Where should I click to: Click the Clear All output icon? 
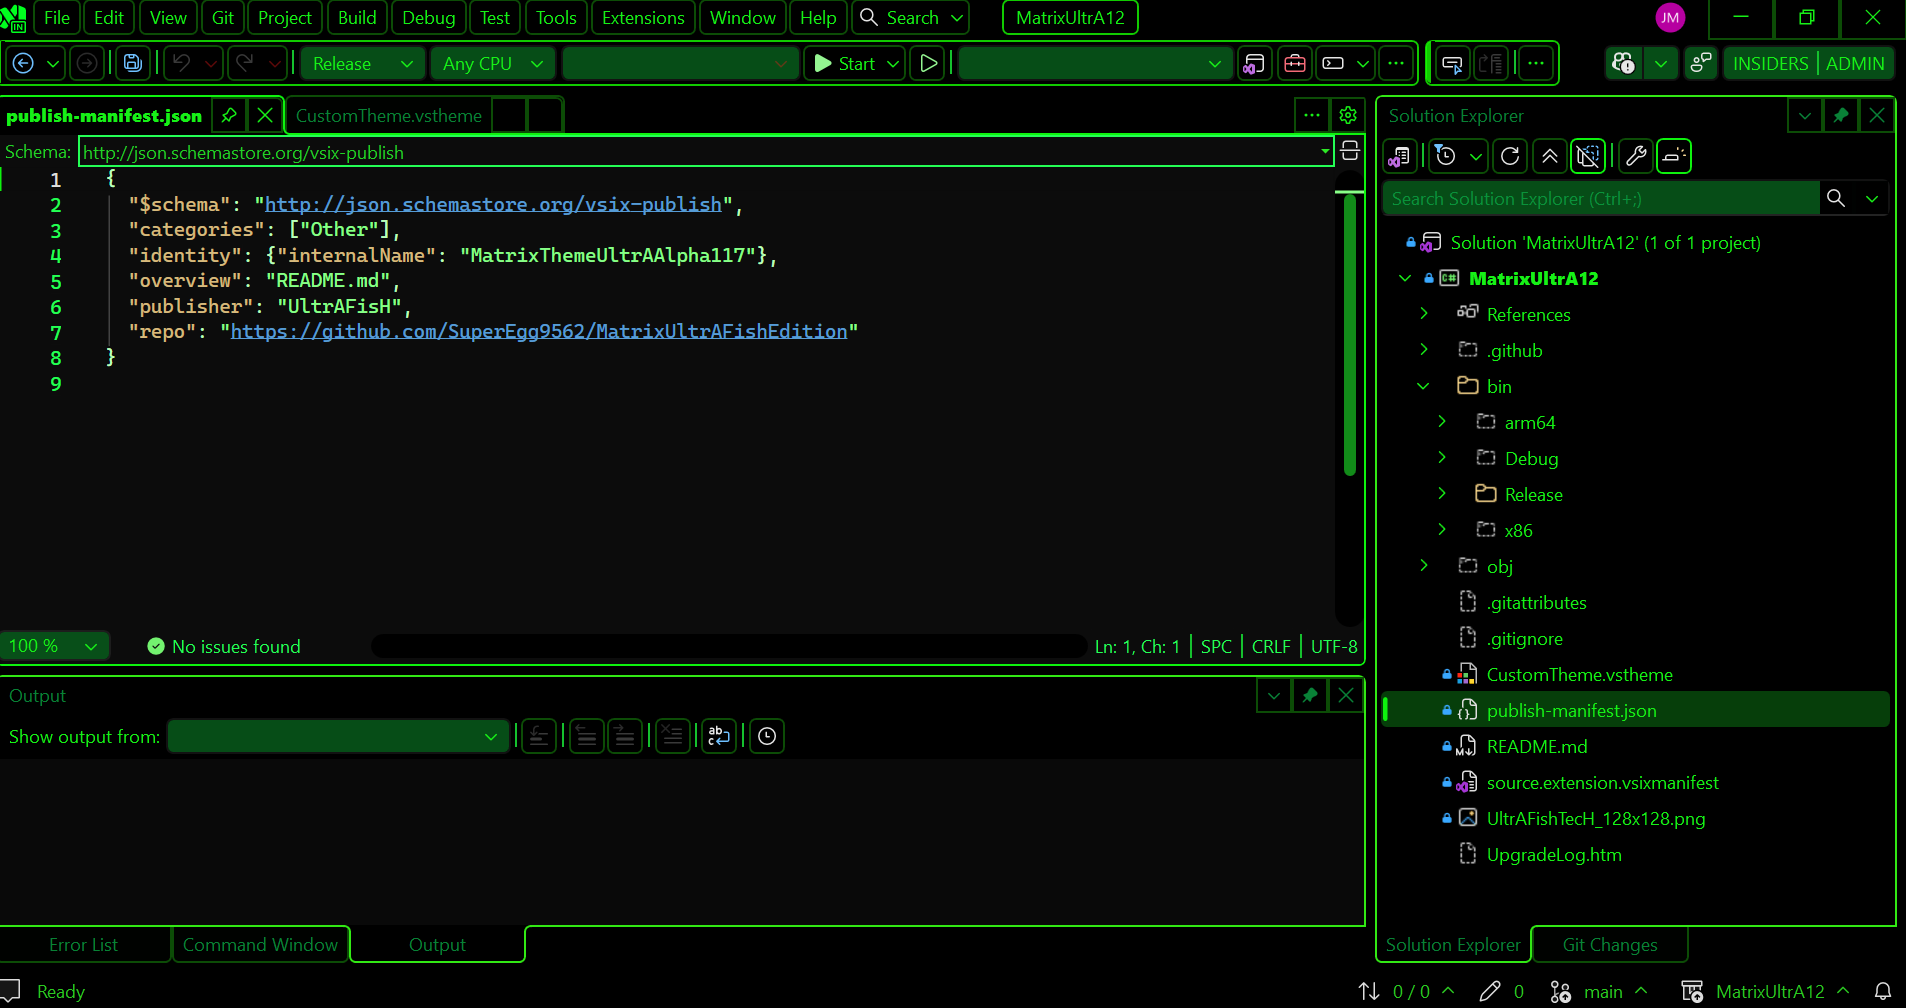673,736
